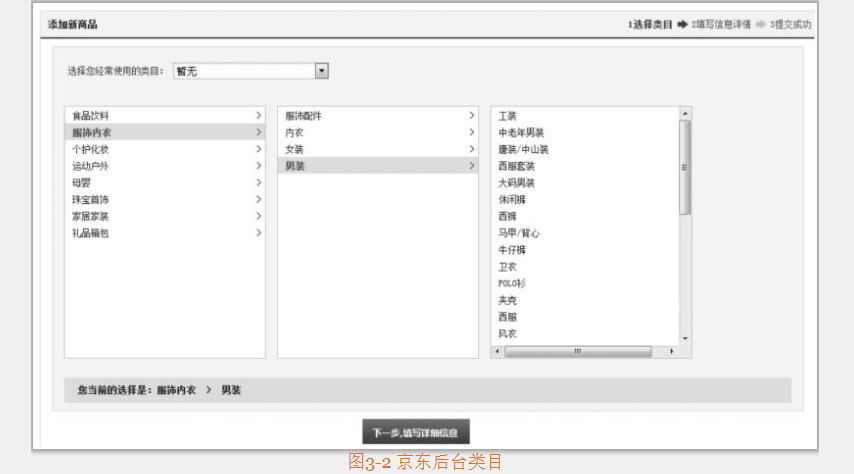
Task: Click 家居家装 category item
Action: click(90, 216)
